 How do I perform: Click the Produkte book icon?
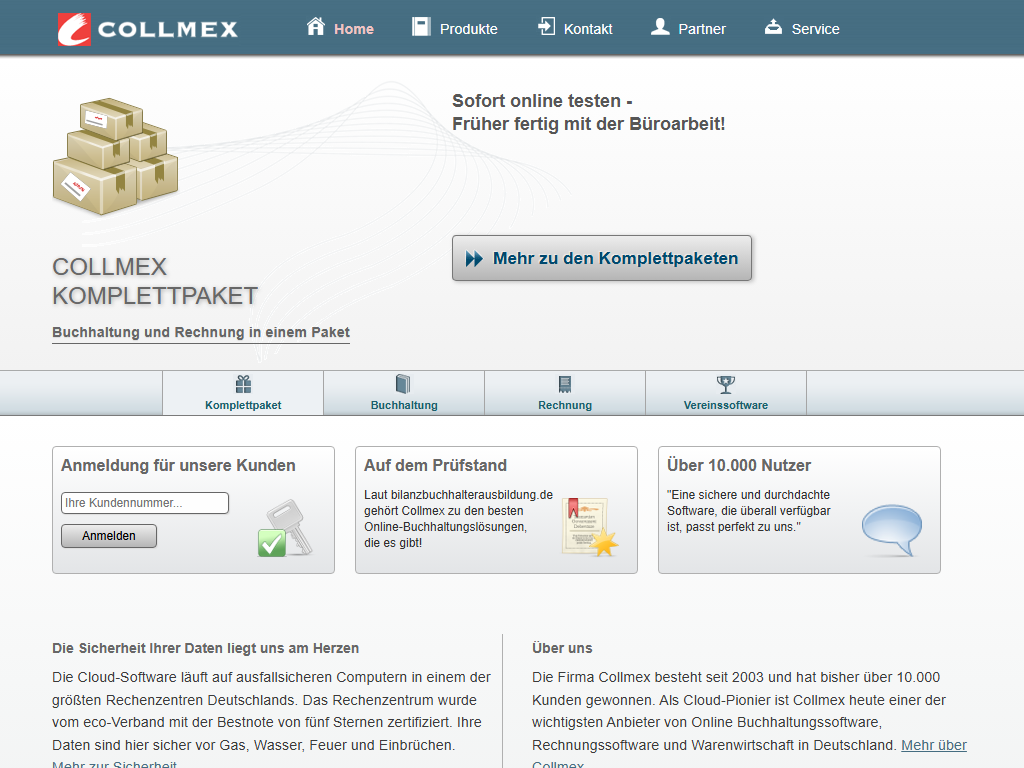(x=421, y=27)
